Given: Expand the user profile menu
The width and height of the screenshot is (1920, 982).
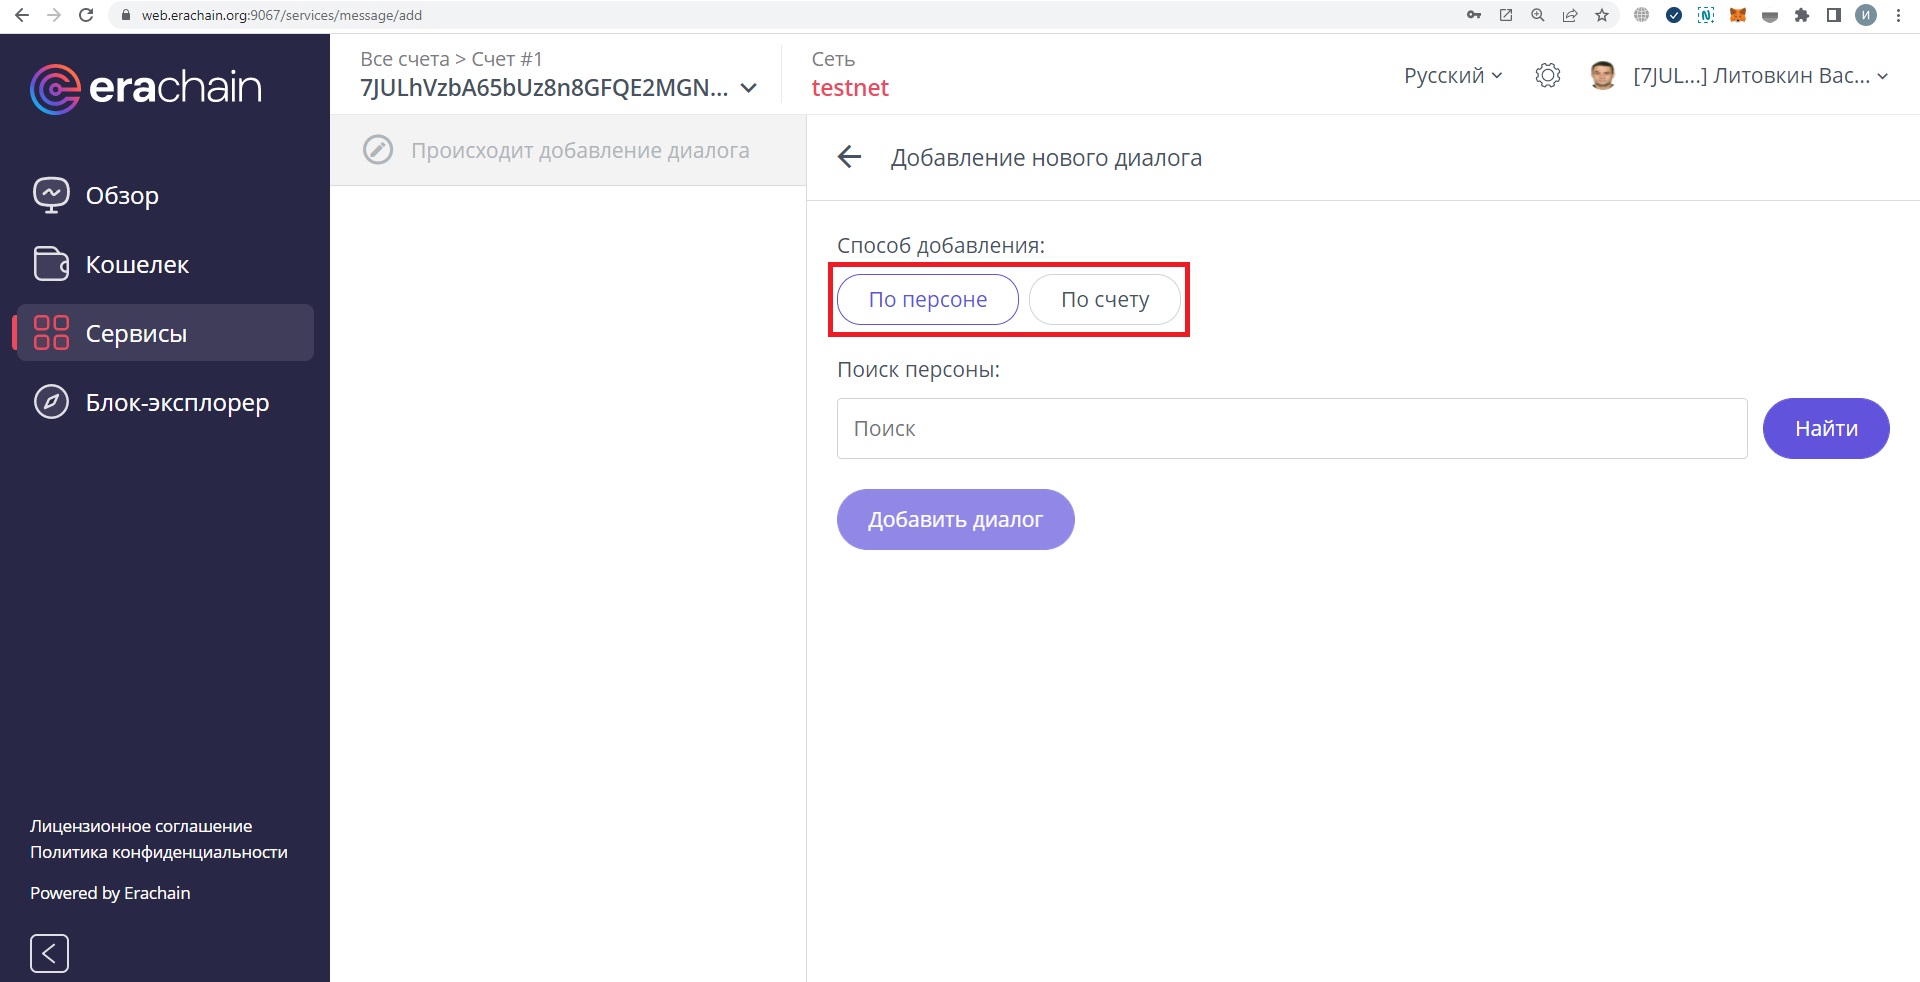Looking at the screenshot, I should click(1760, 76).
